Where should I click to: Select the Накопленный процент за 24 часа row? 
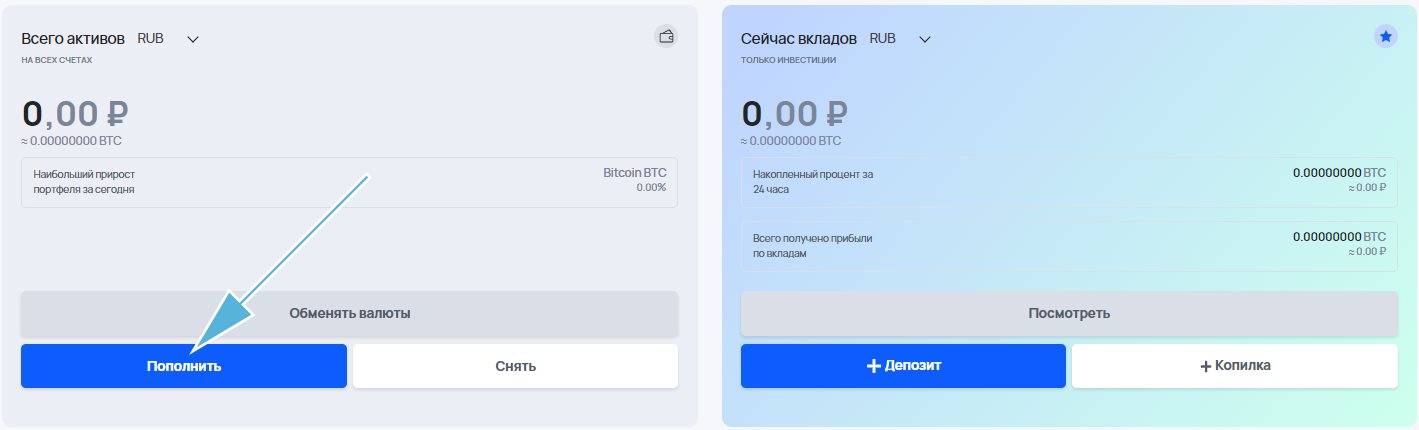pos(1069,181)
